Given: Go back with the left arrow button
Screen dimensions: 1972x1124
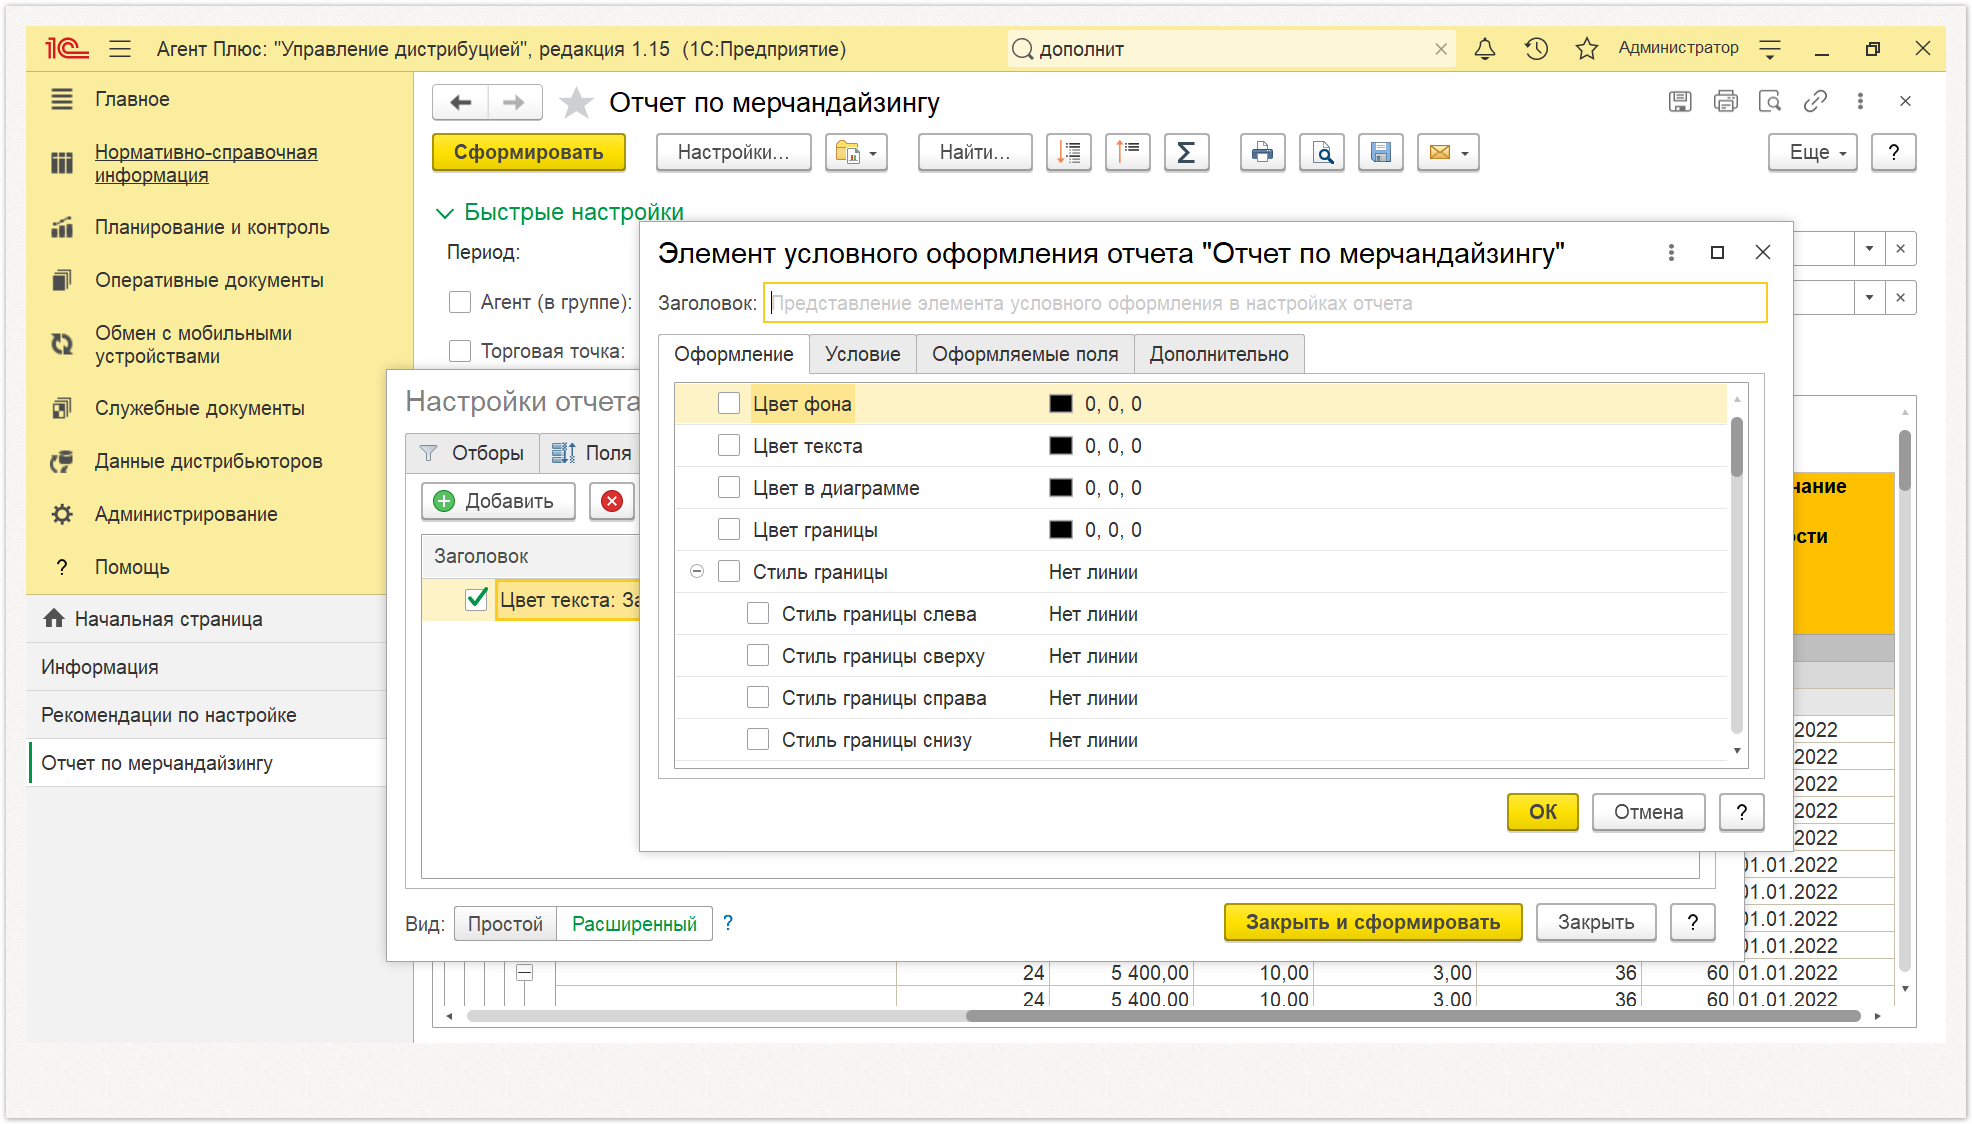Looking at the screenshot, I should click(460, 102).
